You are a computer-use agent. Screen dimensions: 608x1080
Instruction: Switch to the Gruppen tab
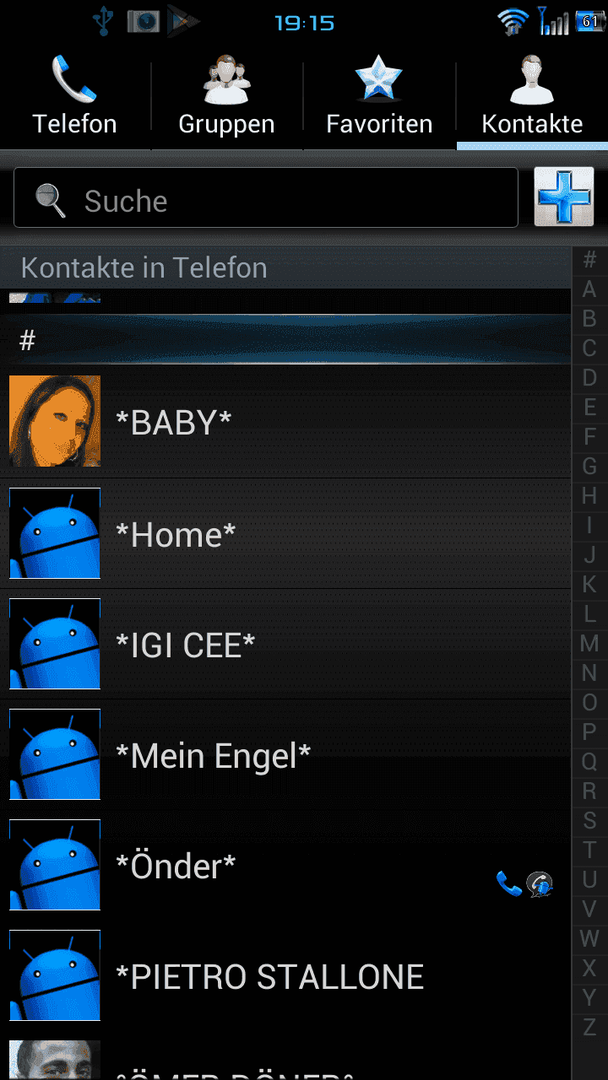tap(227, 95)
